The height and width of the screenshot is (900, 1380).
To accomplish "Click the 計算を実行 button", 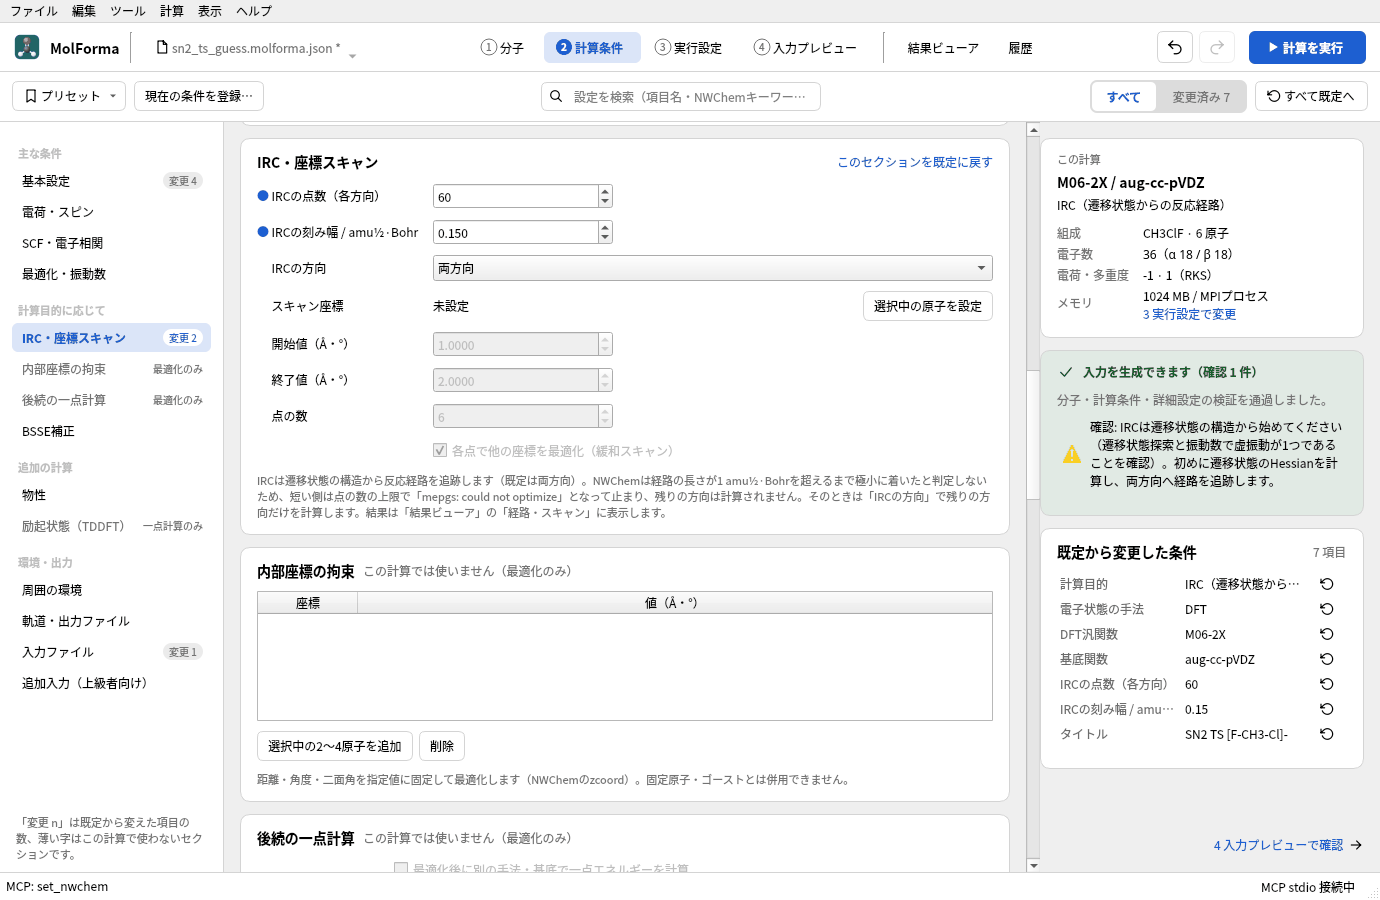I will [1307, 47].
